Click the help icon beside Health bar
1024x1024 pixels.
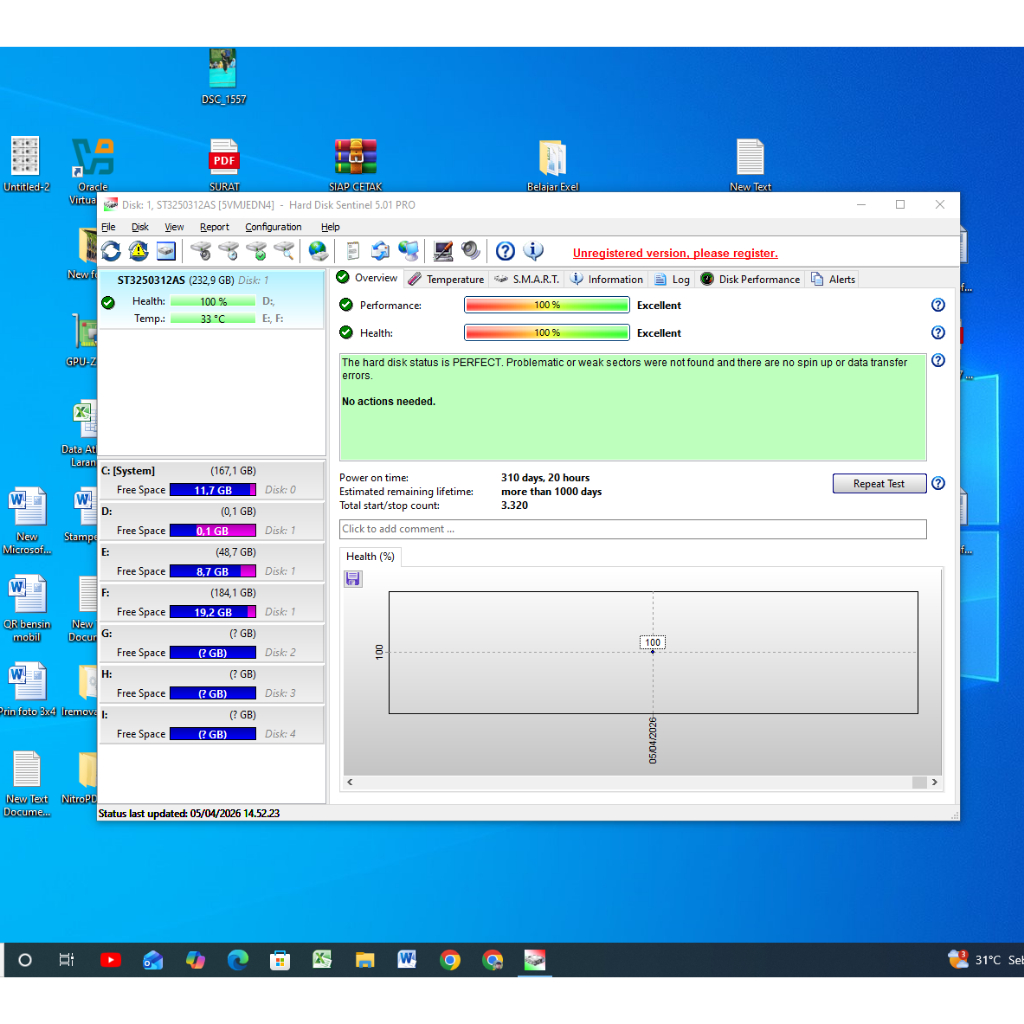[x=938, y=332]
